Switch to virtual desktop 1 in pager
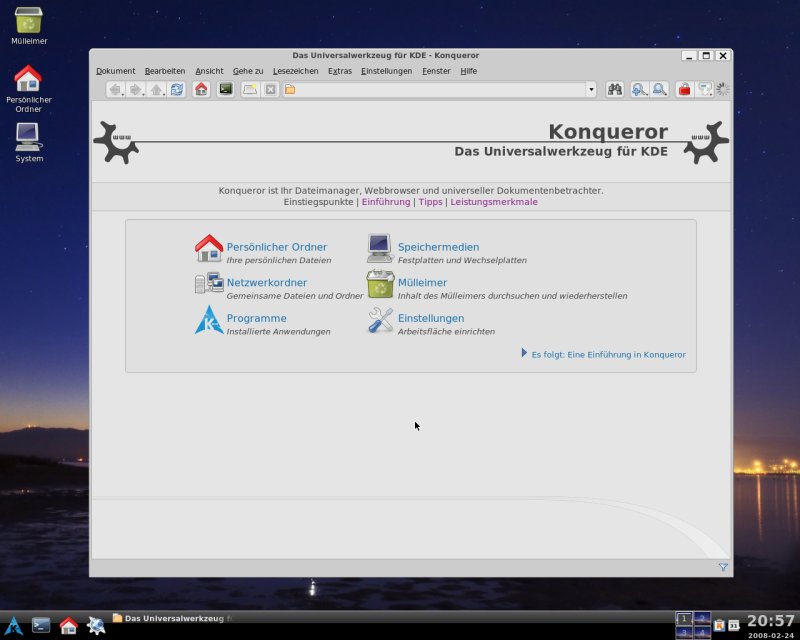The width and height of the screenshot is (800, 640). click(684, 619)
